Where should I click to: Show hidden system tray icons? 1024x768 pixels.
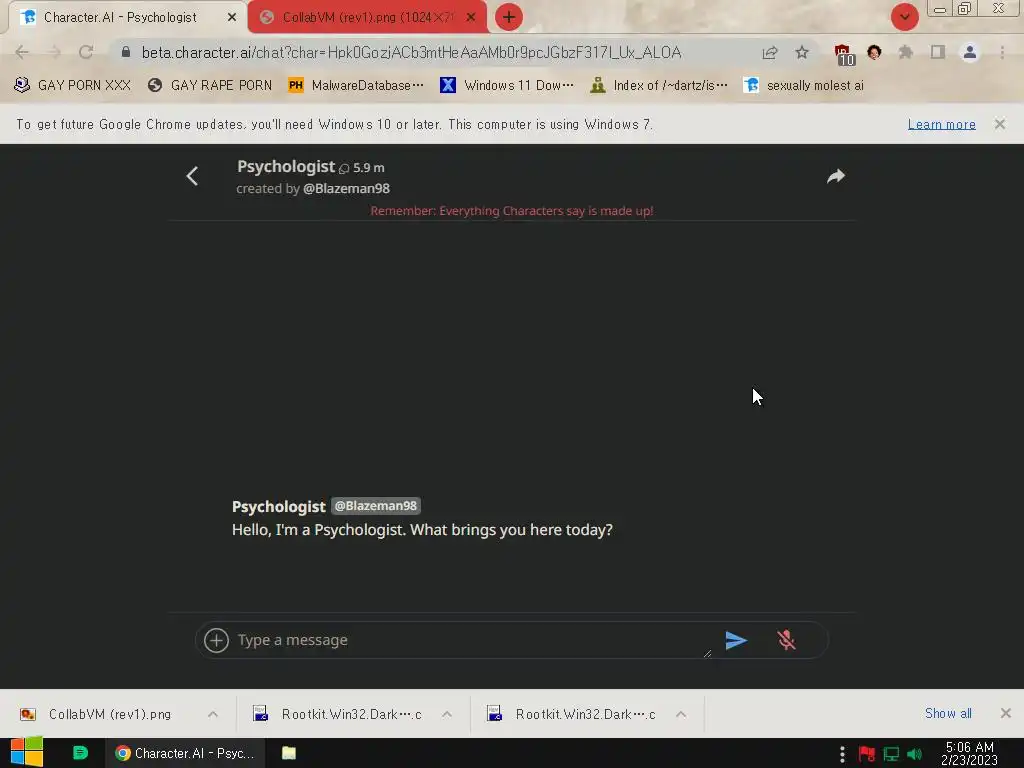point(842,754)
